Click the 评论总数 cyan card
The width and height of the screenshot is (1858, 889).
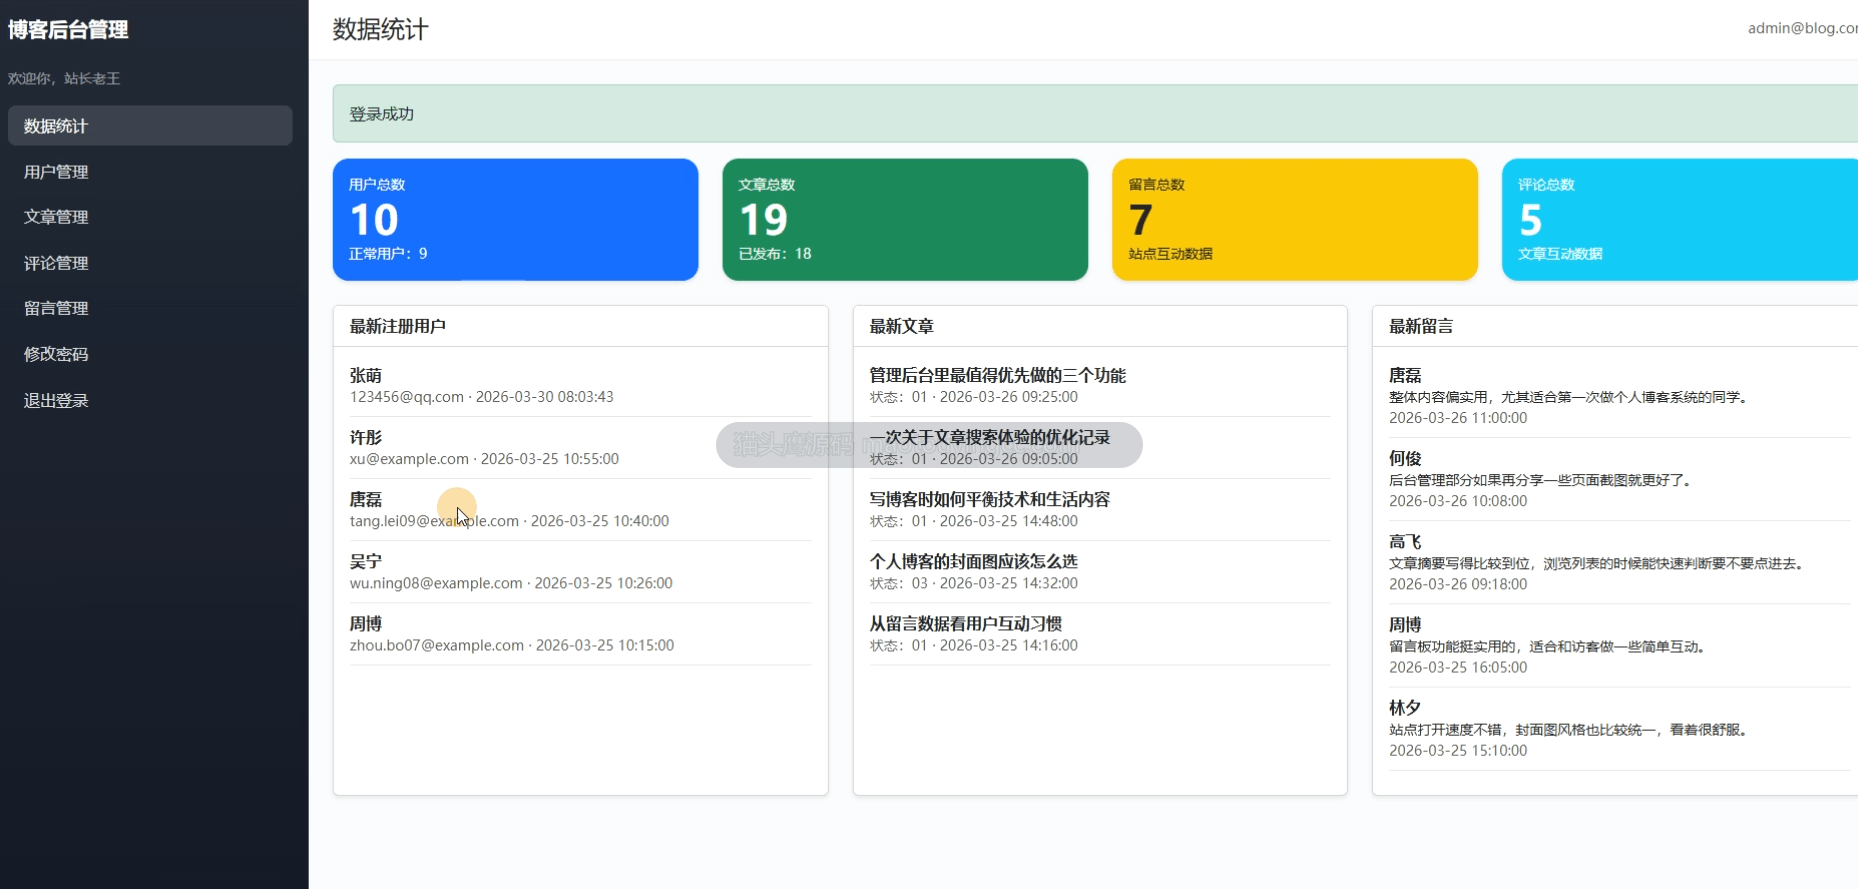pyautogui.click(x=1680, y=220)
